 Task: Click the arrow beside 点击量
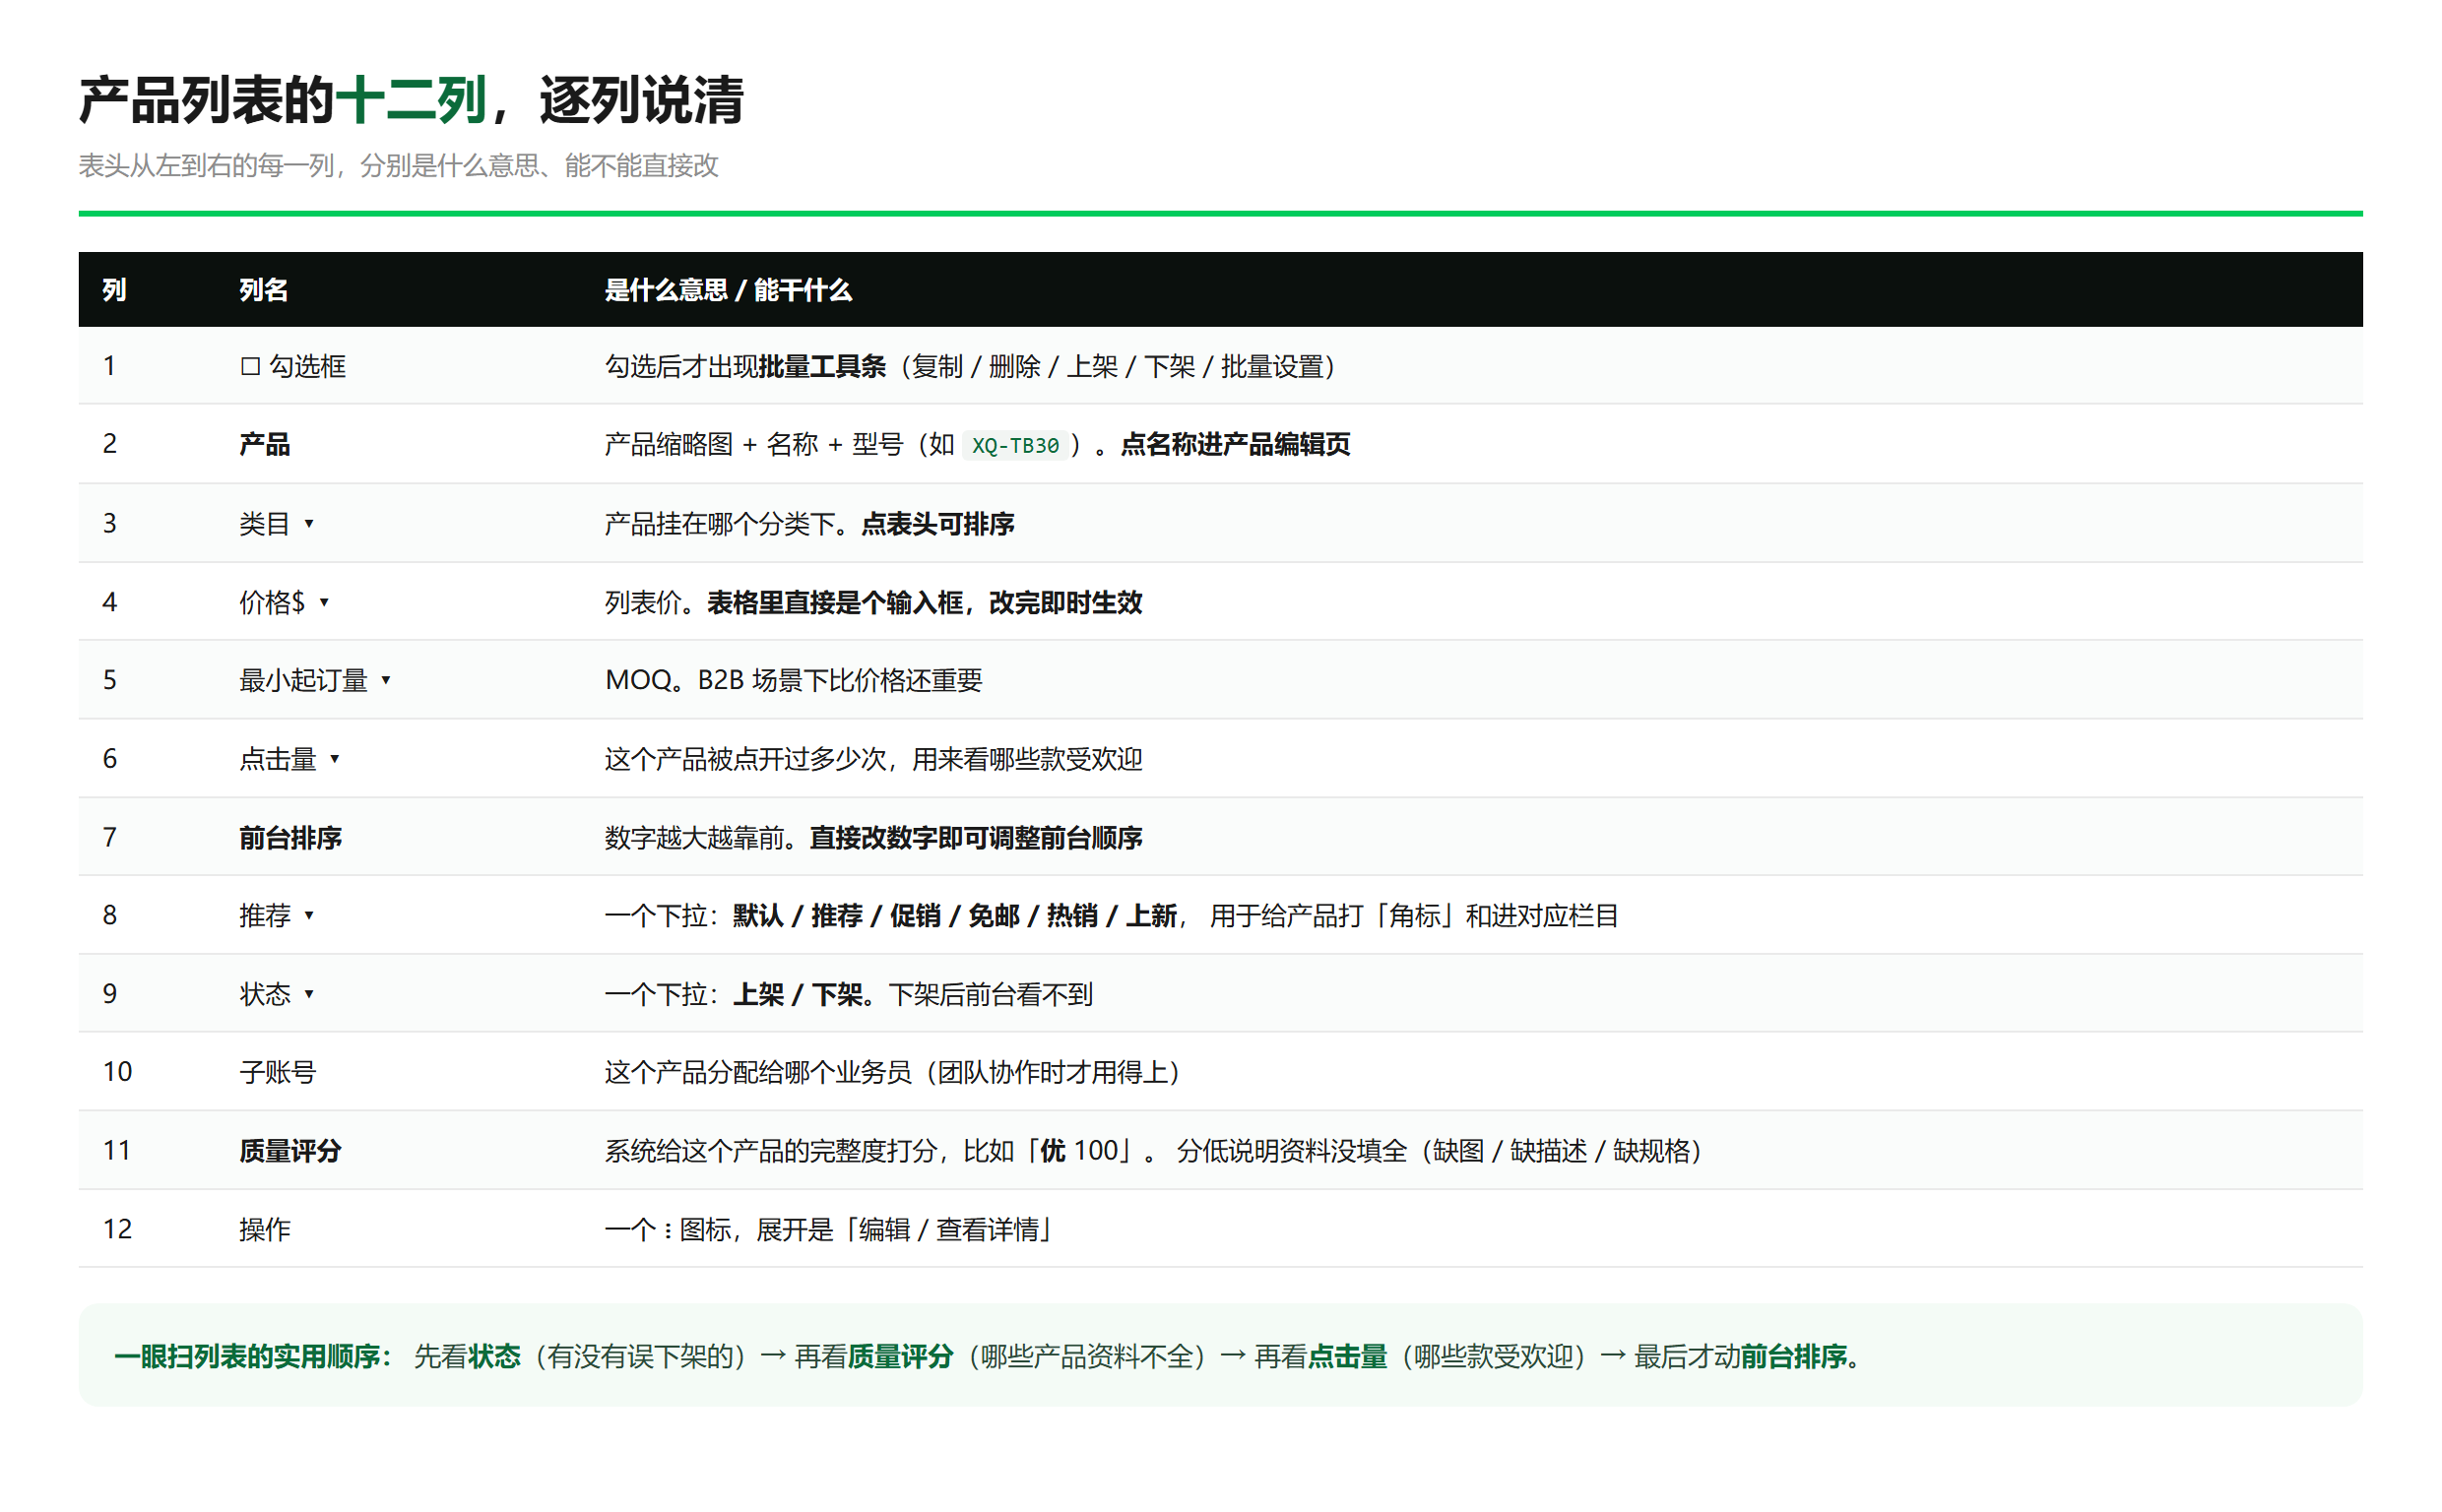[335, 759]
